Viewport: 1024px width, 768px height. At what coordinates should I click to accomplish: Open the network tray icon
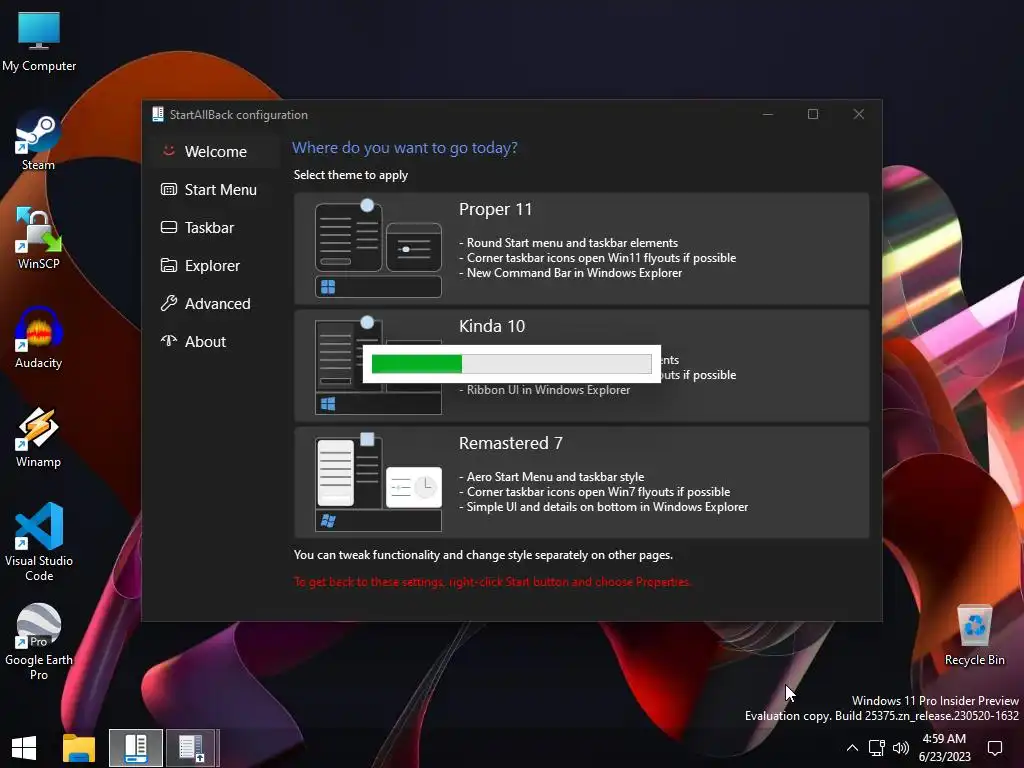click(x=876, y=748)
